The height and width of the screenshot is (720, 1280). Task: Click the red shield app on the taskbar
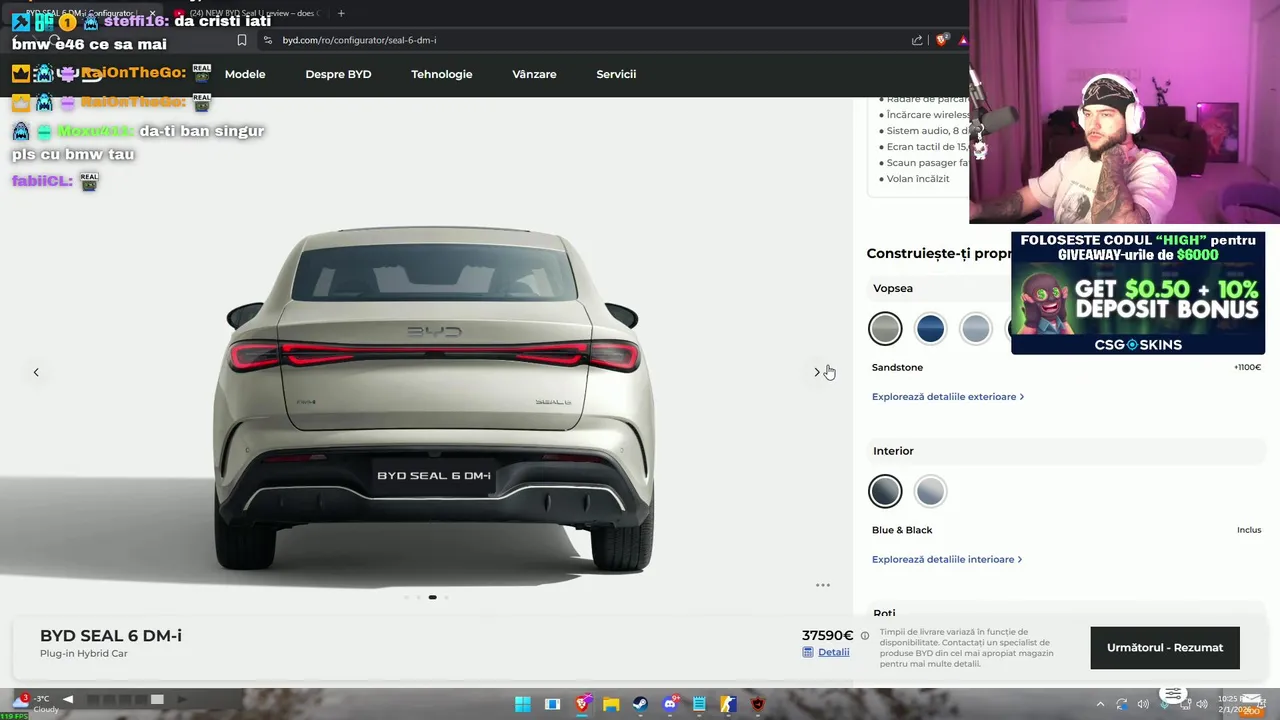758,704
